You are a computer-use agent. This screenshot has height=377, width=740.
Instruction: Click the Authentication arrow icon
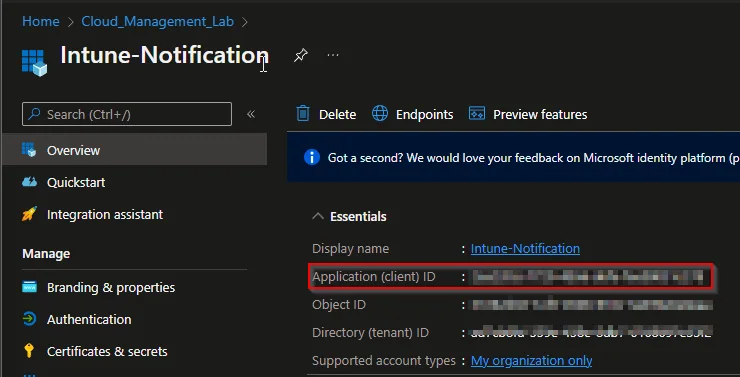[29, 319]
